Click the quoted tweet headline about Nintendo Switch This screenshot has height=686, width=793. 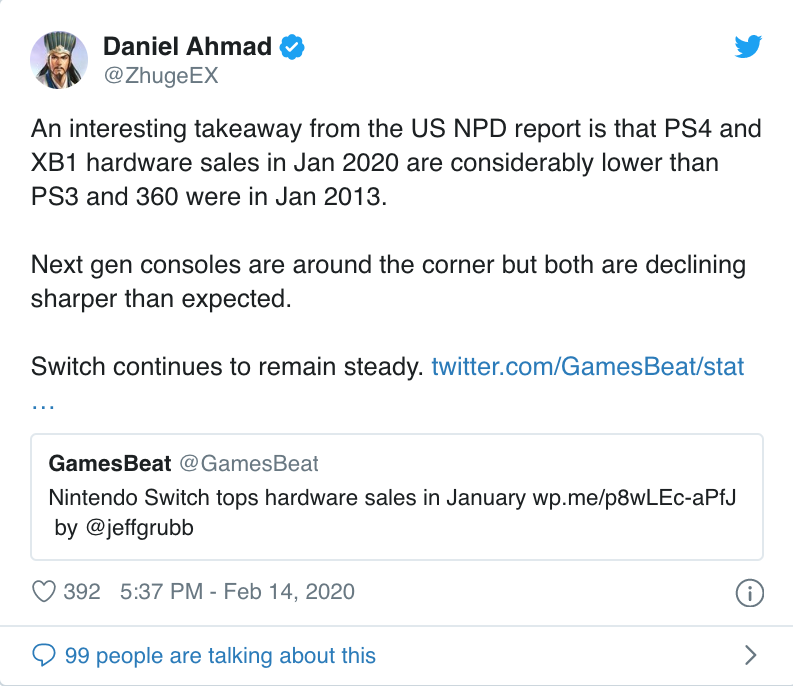pos(286,498)
